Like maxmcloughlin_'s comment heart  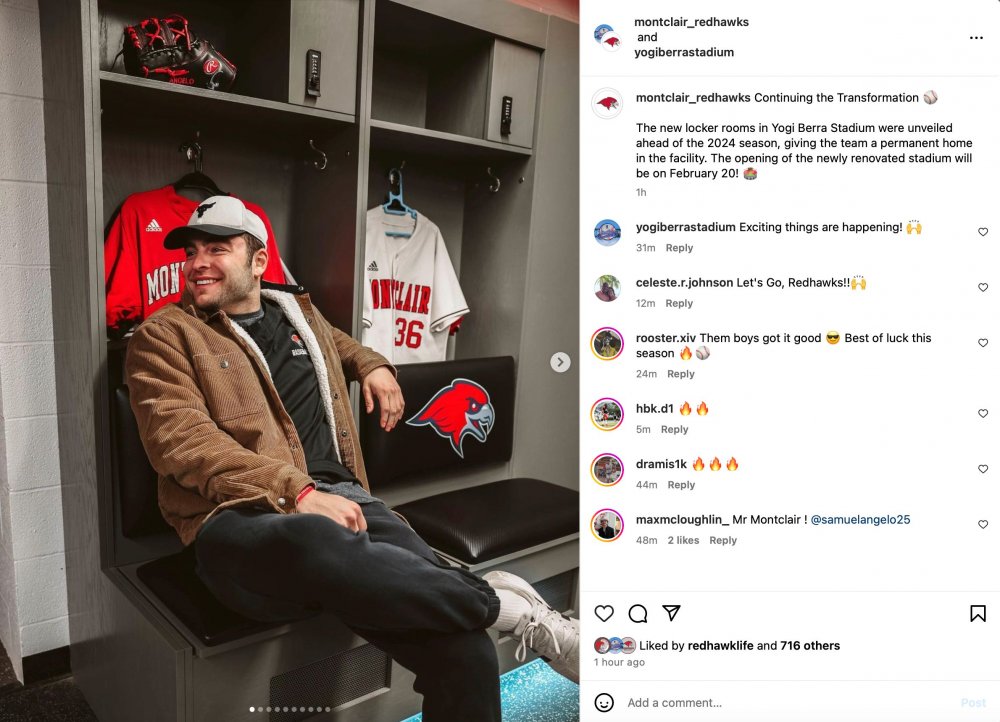click(x=983, y=524)
